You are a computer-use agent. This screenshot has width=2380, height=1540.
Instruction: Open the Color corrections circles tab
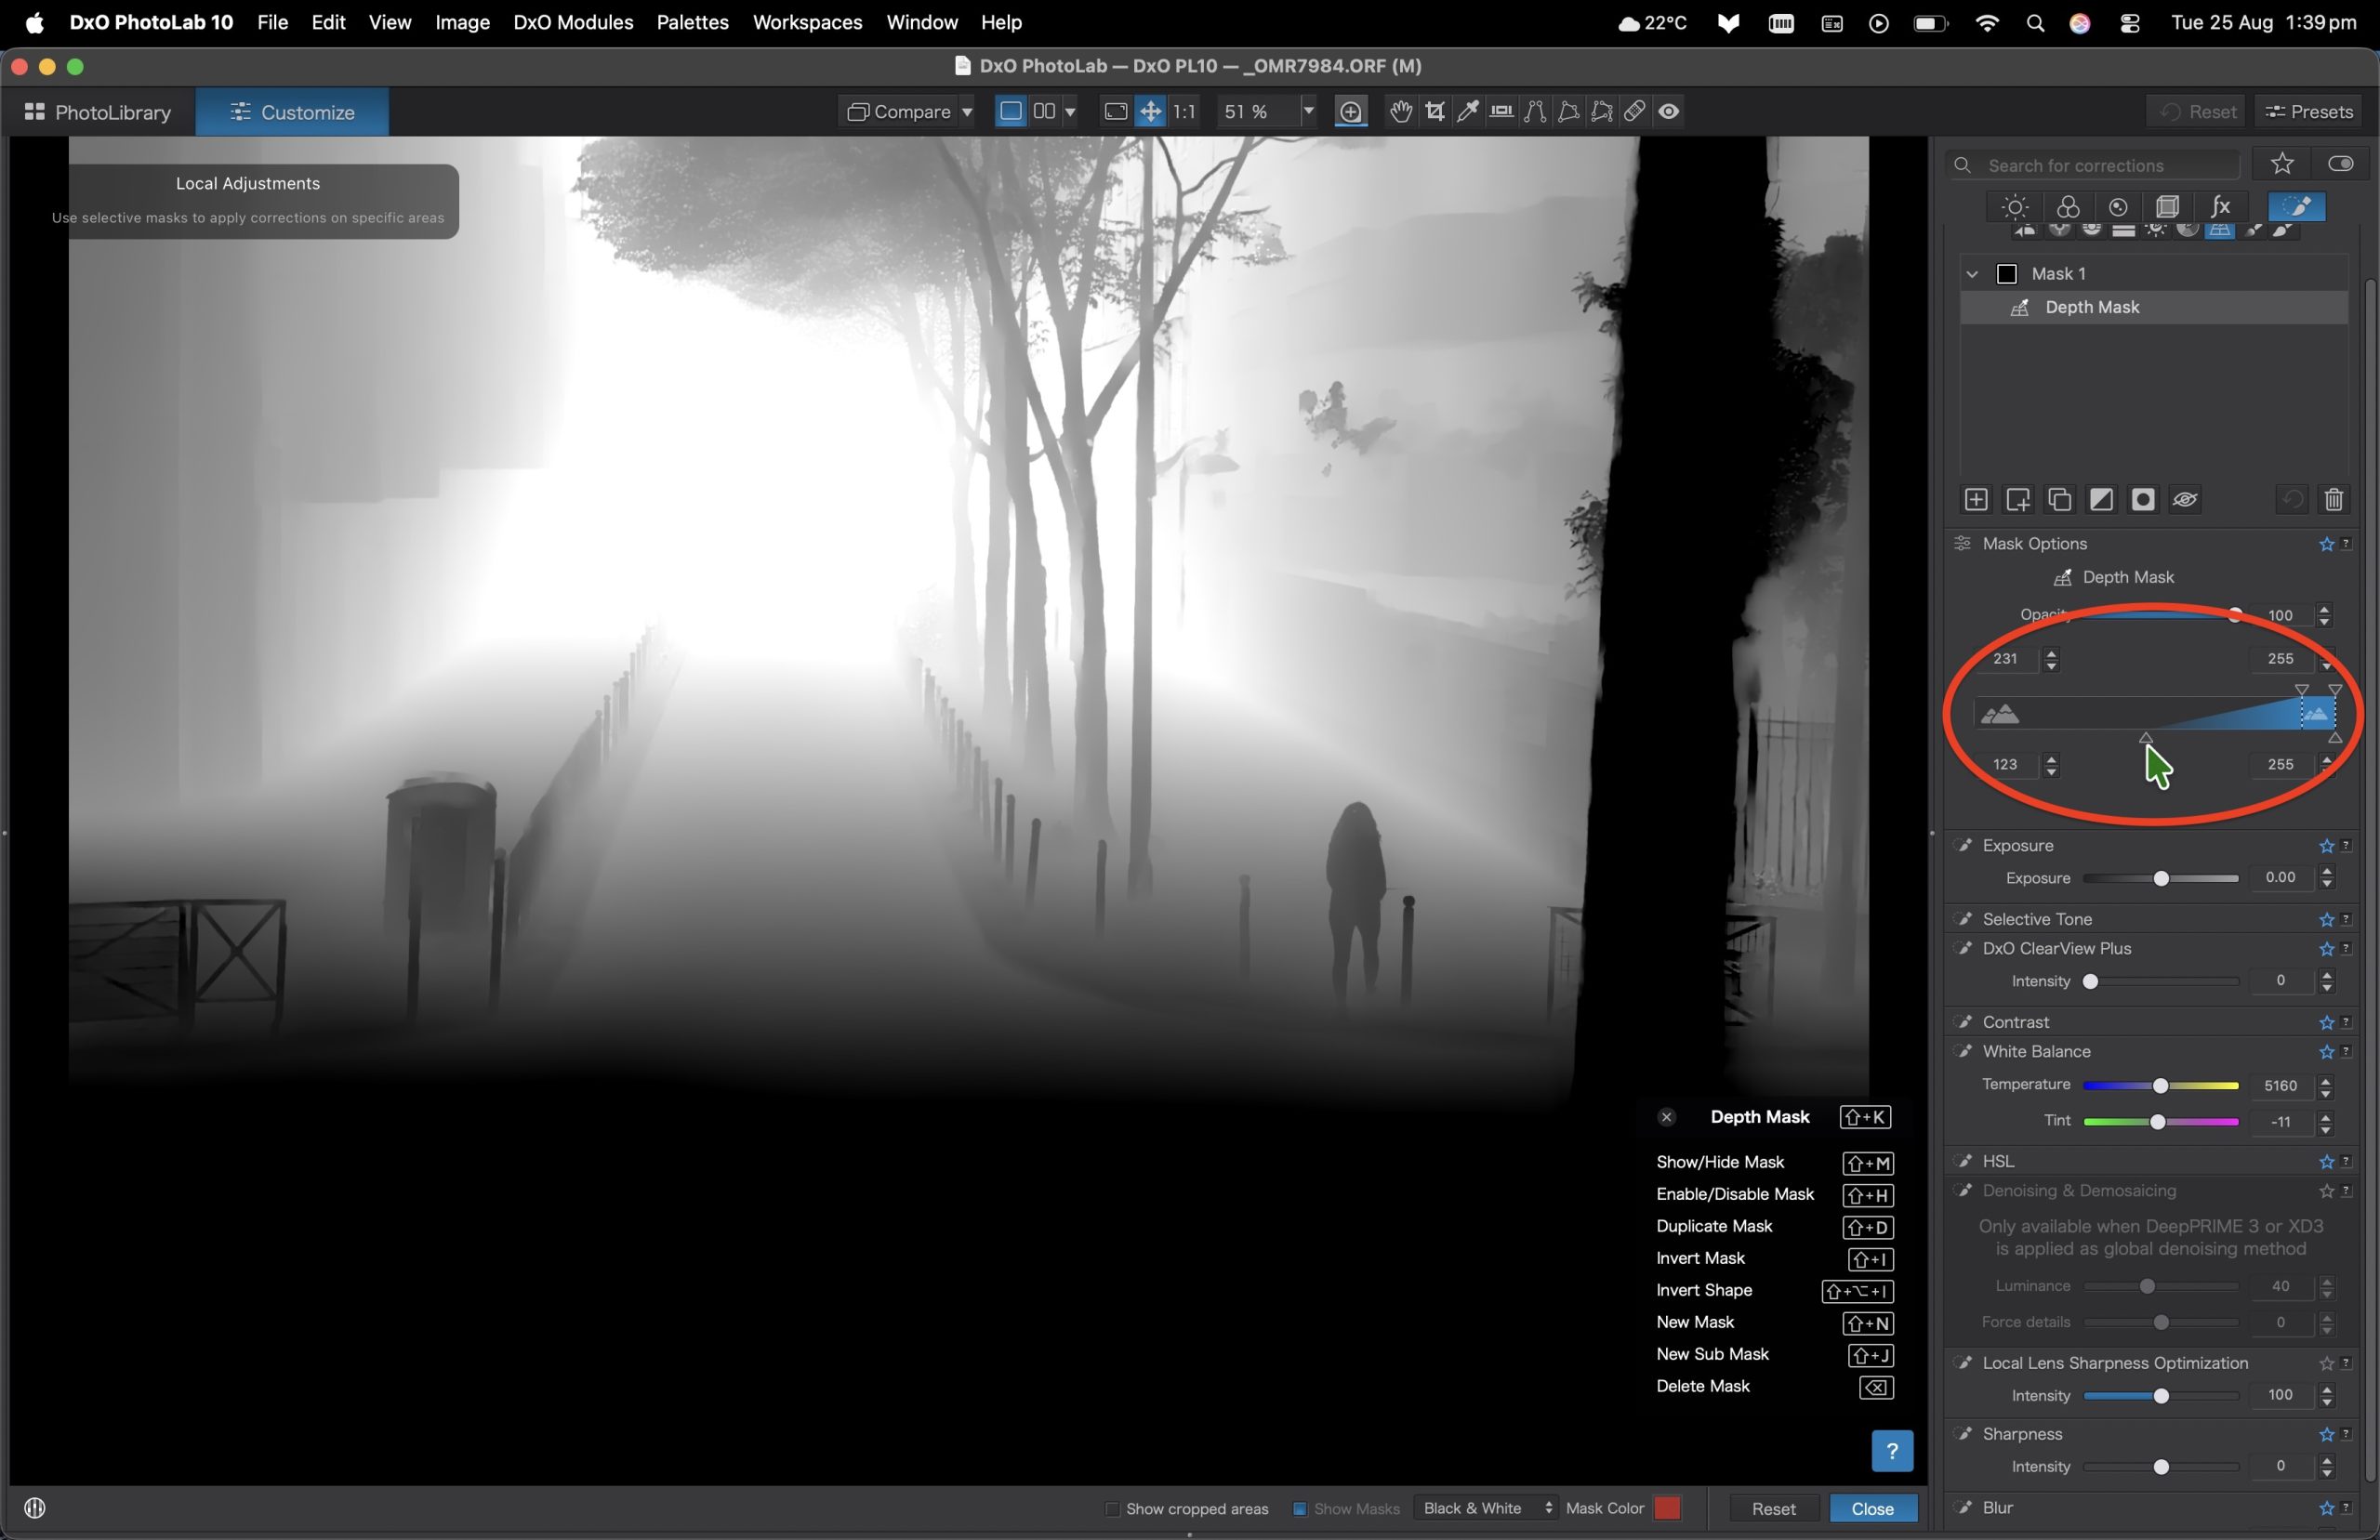click(x=2068, y=207)
